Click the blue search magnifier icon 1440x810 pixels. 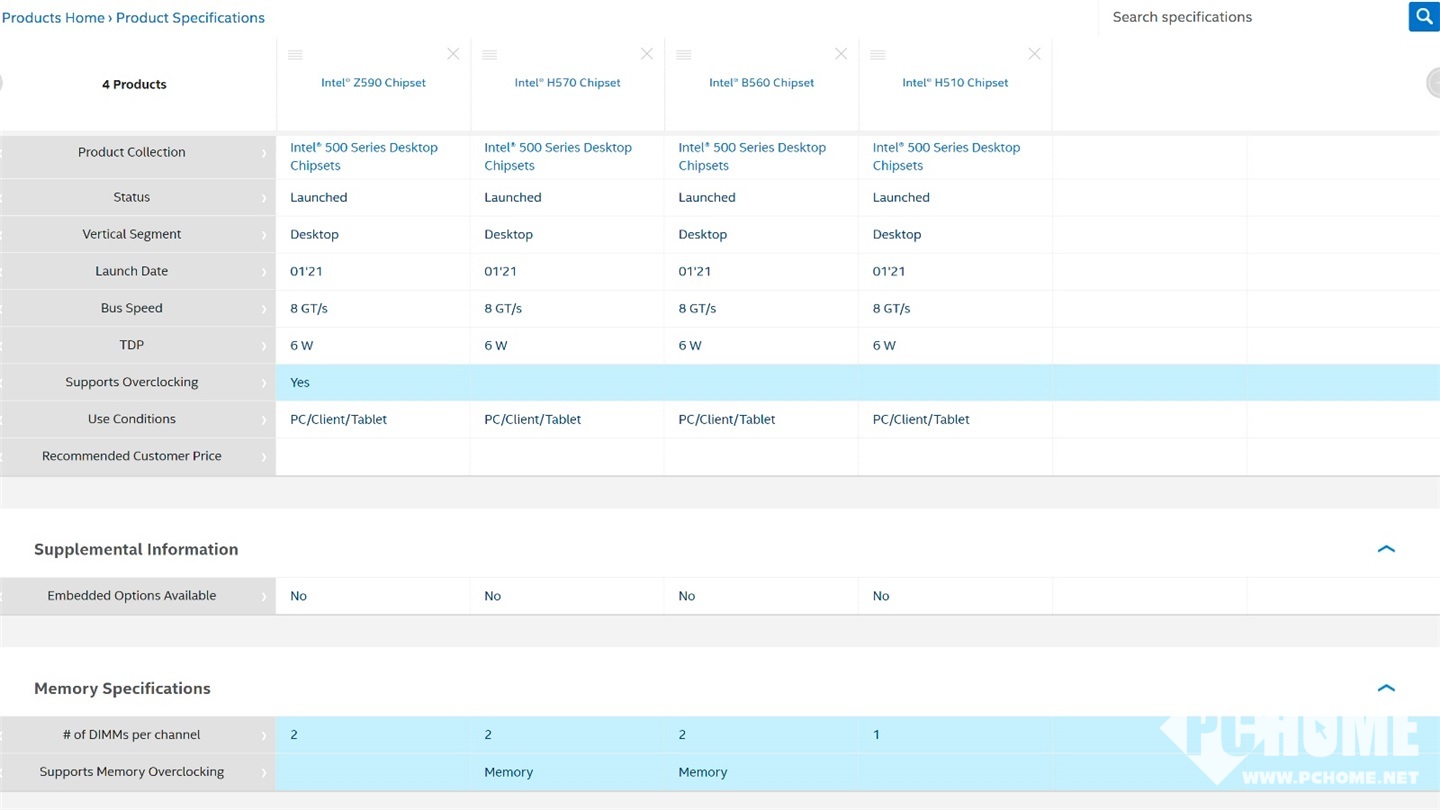pos(1424,17)
